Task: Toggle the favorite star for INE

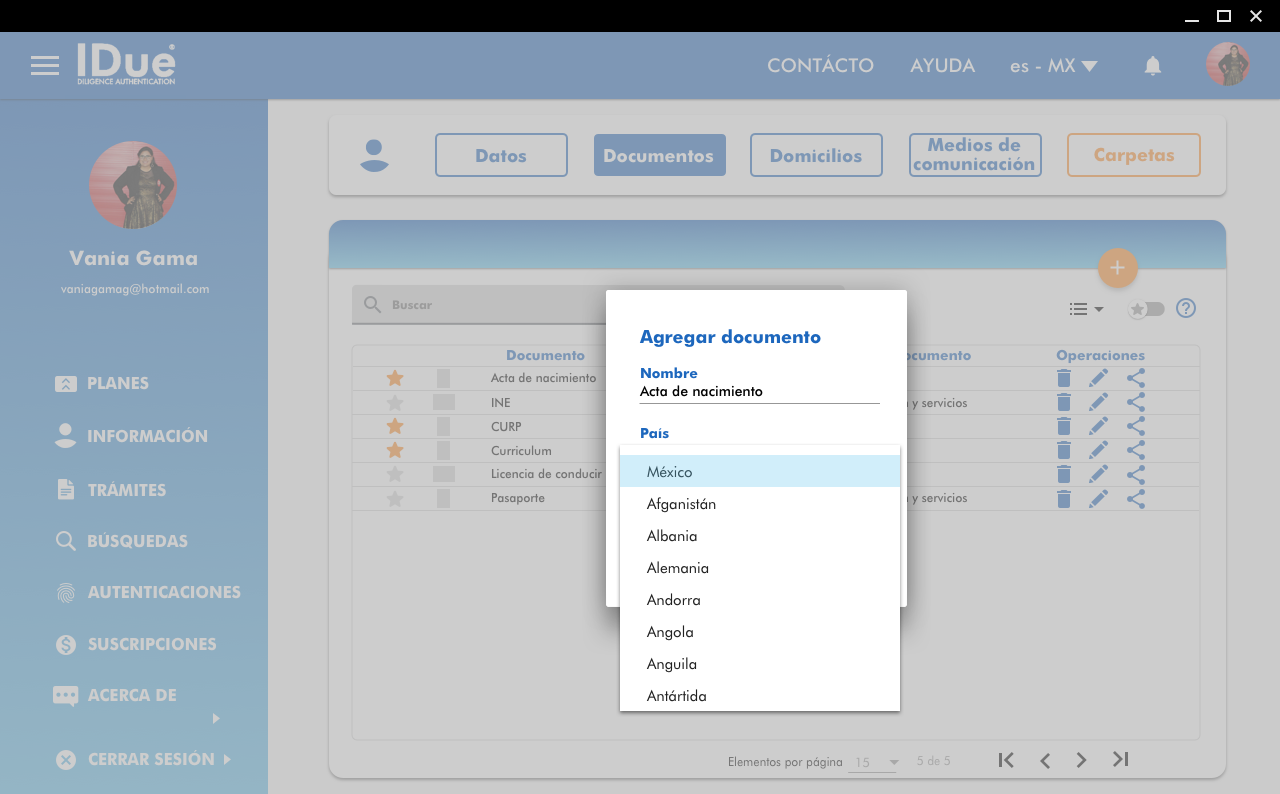Action: click(395, 403)
